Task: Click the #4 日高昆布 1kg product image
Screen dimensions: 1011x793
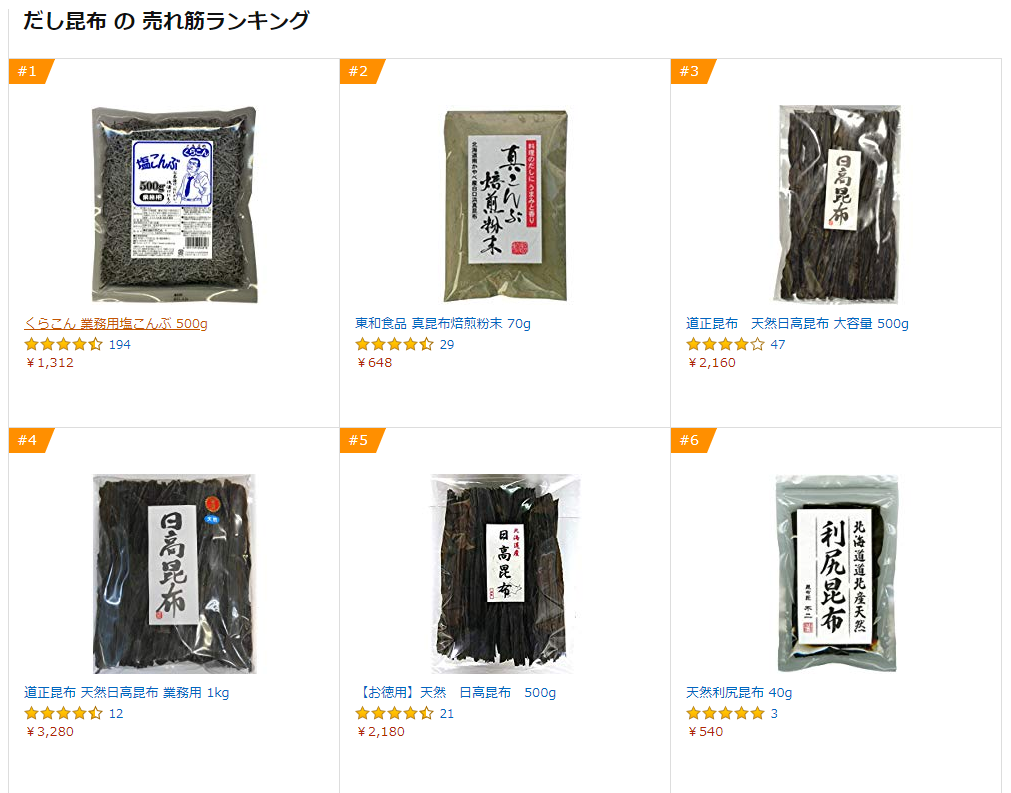Action: point(175,574)
